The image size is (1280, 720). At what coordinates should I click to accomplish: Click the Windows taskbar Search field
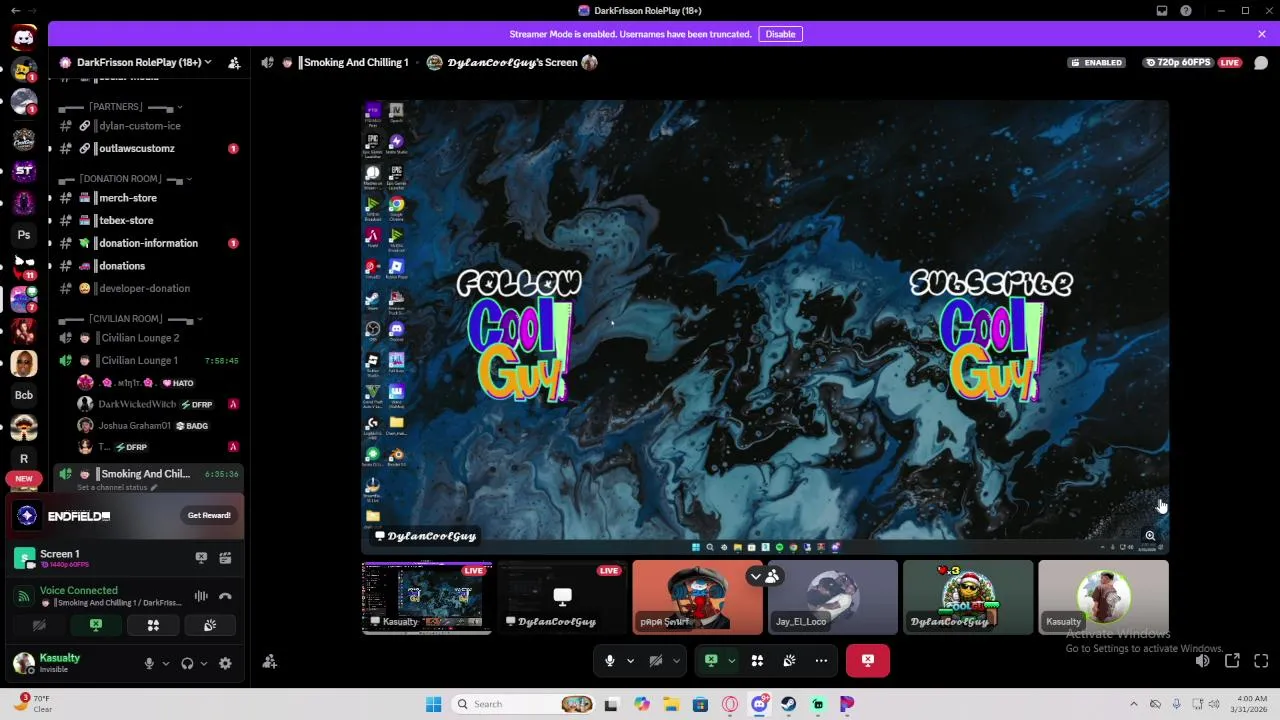tap(523, 704)
